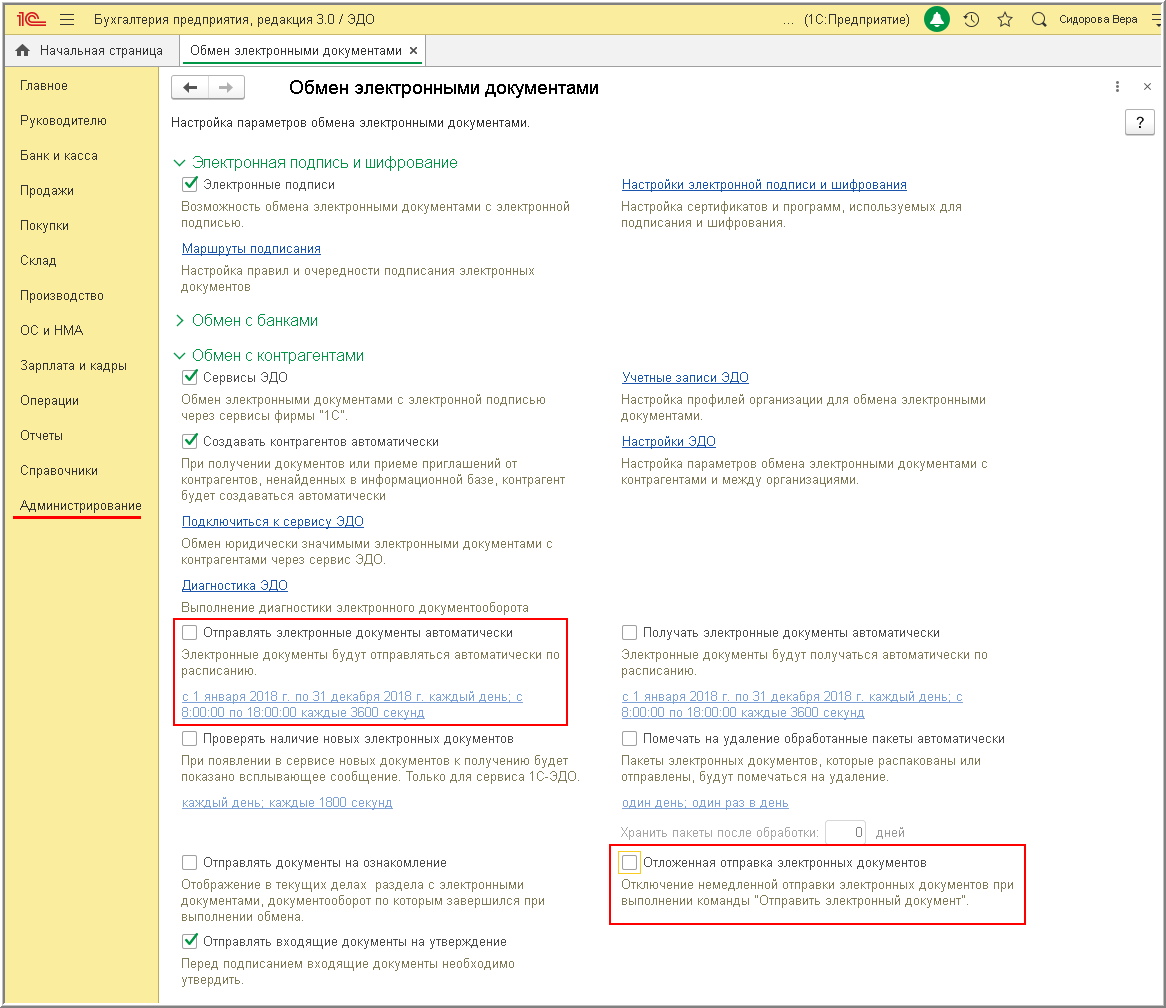1166x1008 pixels.
Task: Enable Отложенная отправка электронных документов
Action: [629, 862]
